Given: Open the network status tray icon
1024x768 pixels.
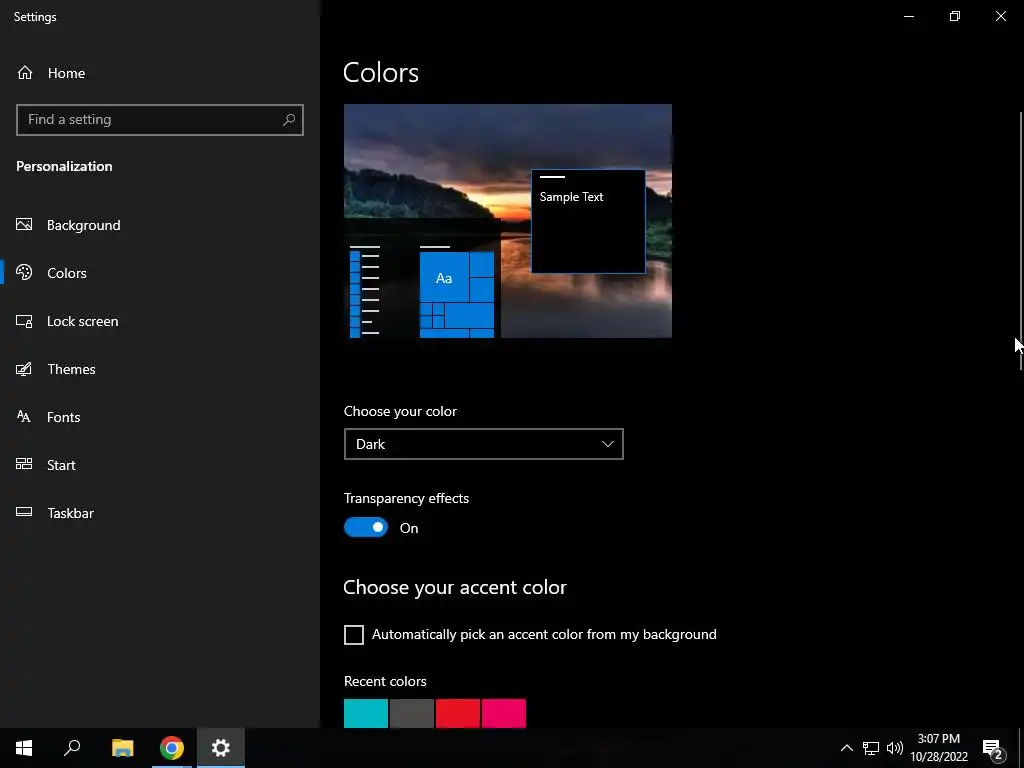Looking at the screenshot, I should click(871, 748).
